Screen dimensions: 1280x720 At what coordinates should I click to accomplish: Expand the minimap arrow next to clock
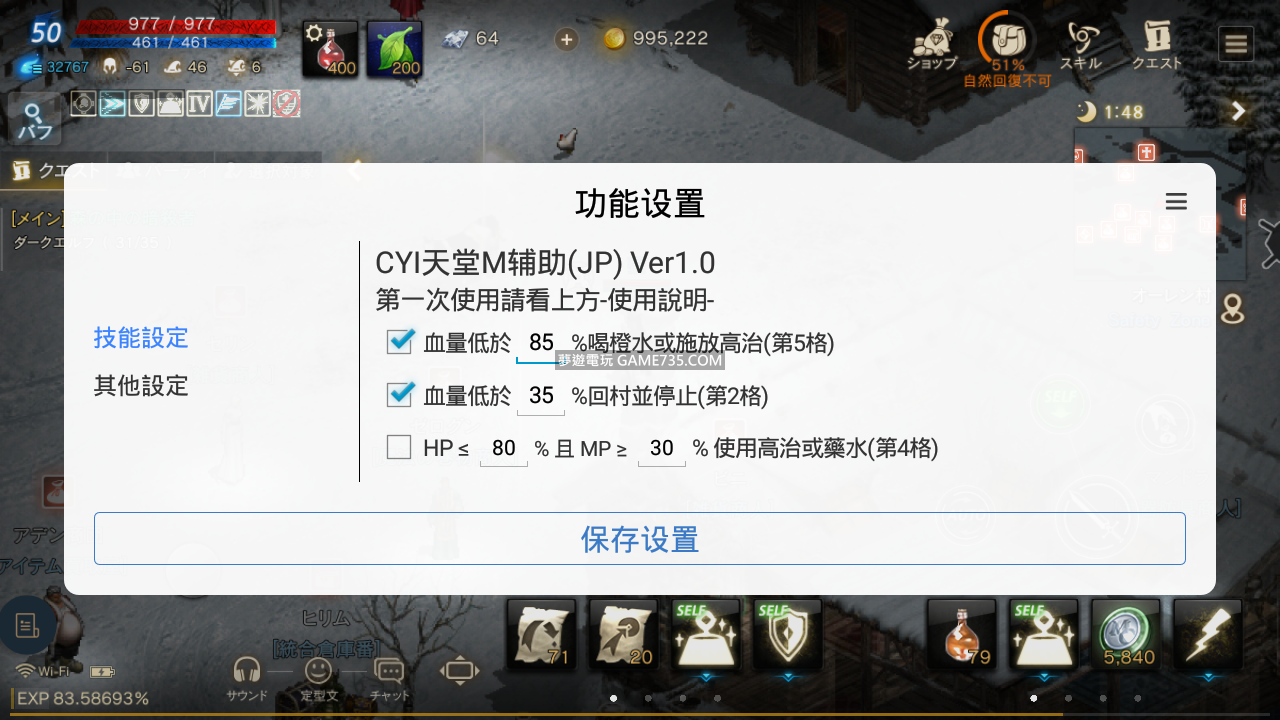1239,111
